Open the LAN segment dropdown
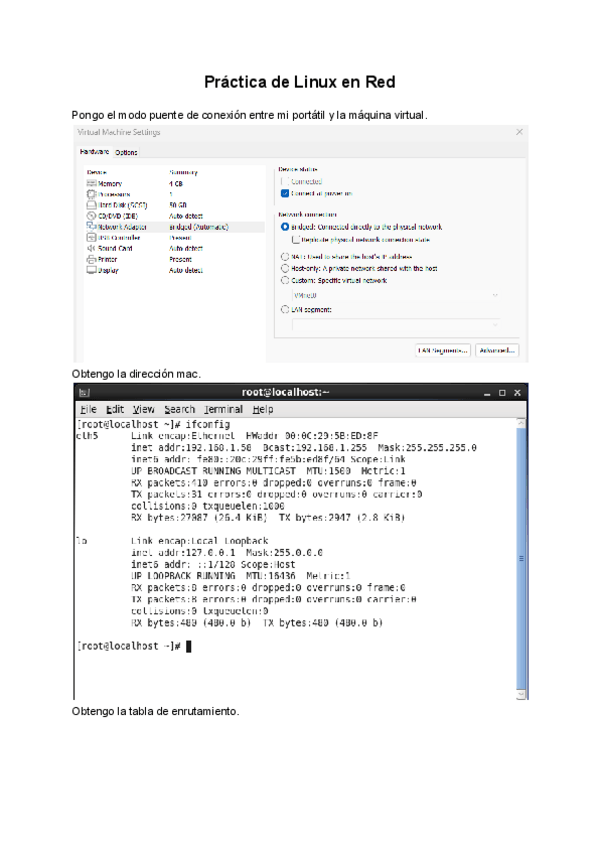Image resolution: width=600 pixels, height=848 pixels. [x=395, y=324]
